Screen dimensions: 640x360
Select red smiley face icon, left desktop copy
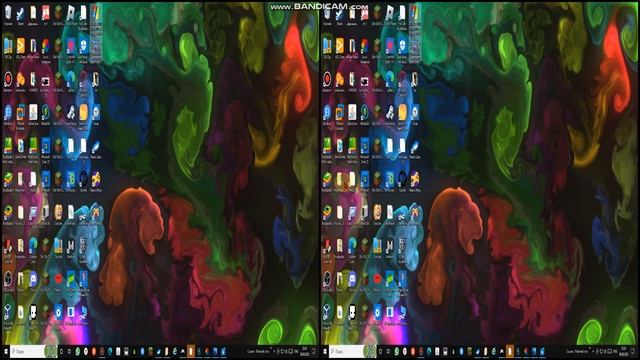click(x=58, y=279)
